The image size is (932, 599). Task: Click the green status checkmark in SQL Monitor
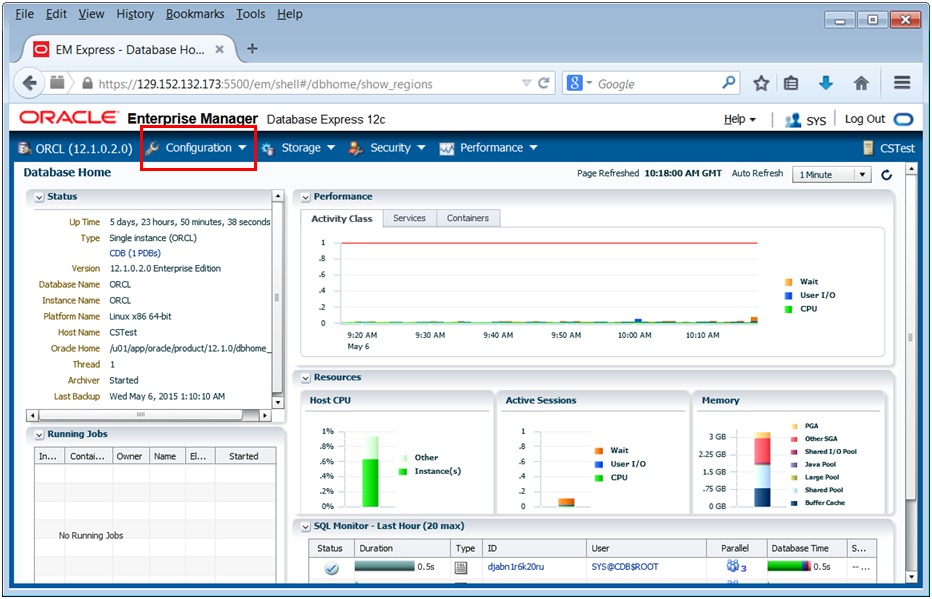pos(331,567)
